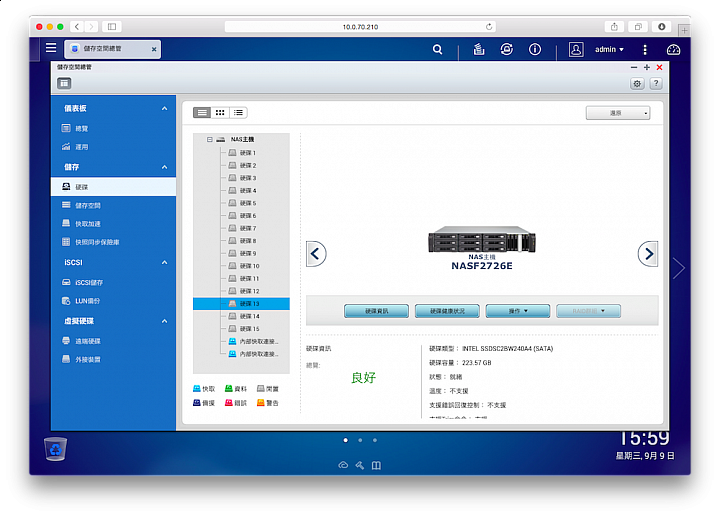Open 快取加速 in the sidebar
Viewport: 720px width, 518px height.
tap(113, 224)
